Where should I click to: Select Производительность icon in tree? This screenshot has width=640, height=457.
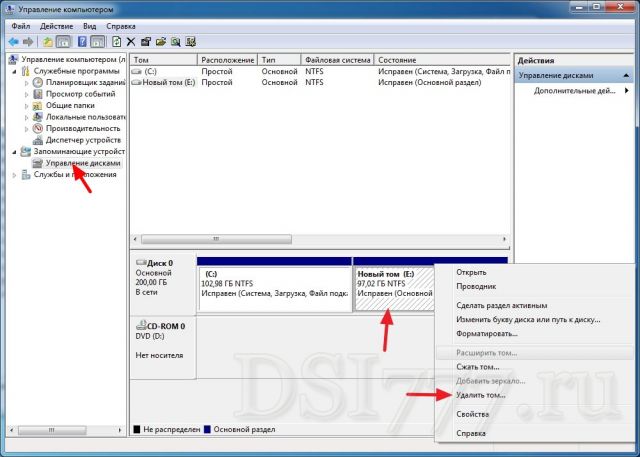38,128
